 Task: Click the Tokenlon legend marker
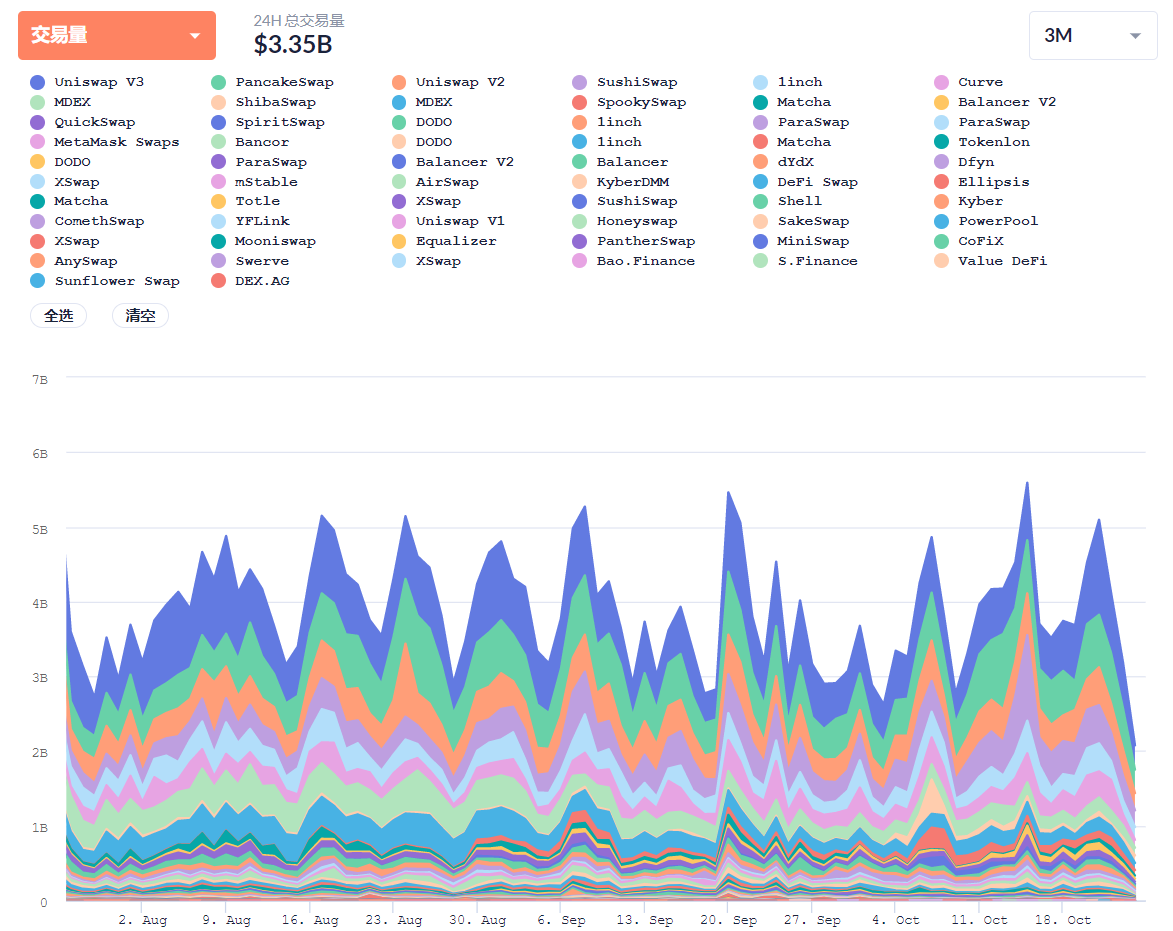[x=941, y=142]
